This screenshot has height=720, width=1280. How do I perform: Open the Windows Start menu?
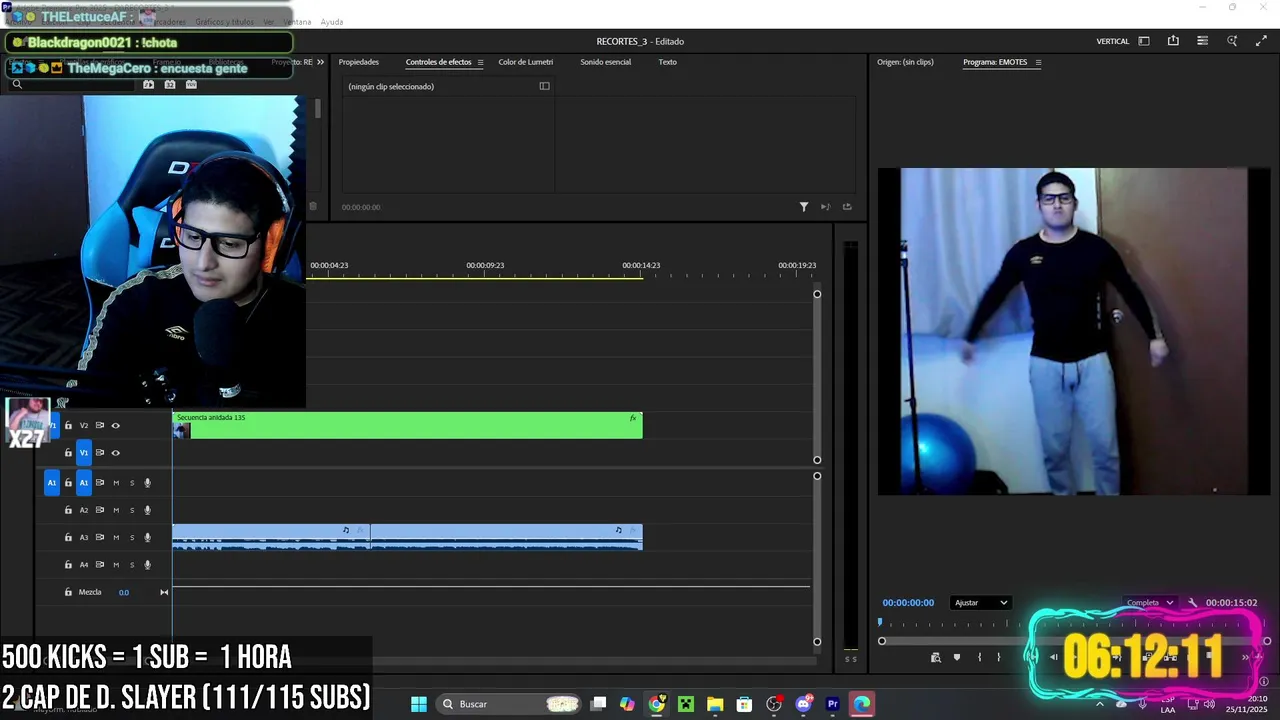(x=419, y=704)
